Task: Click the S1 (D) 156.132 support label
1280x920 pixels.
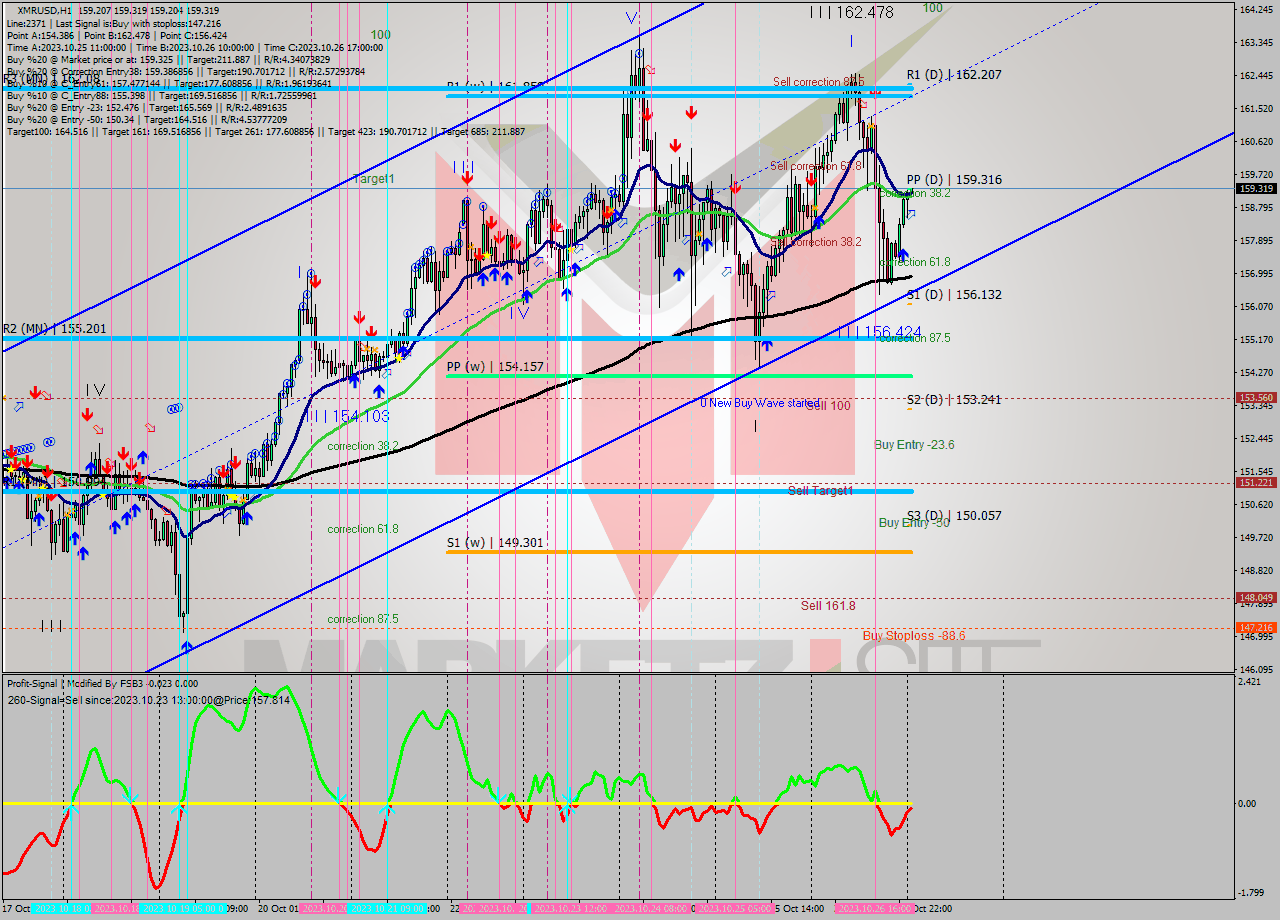Action: coord(953,295)
